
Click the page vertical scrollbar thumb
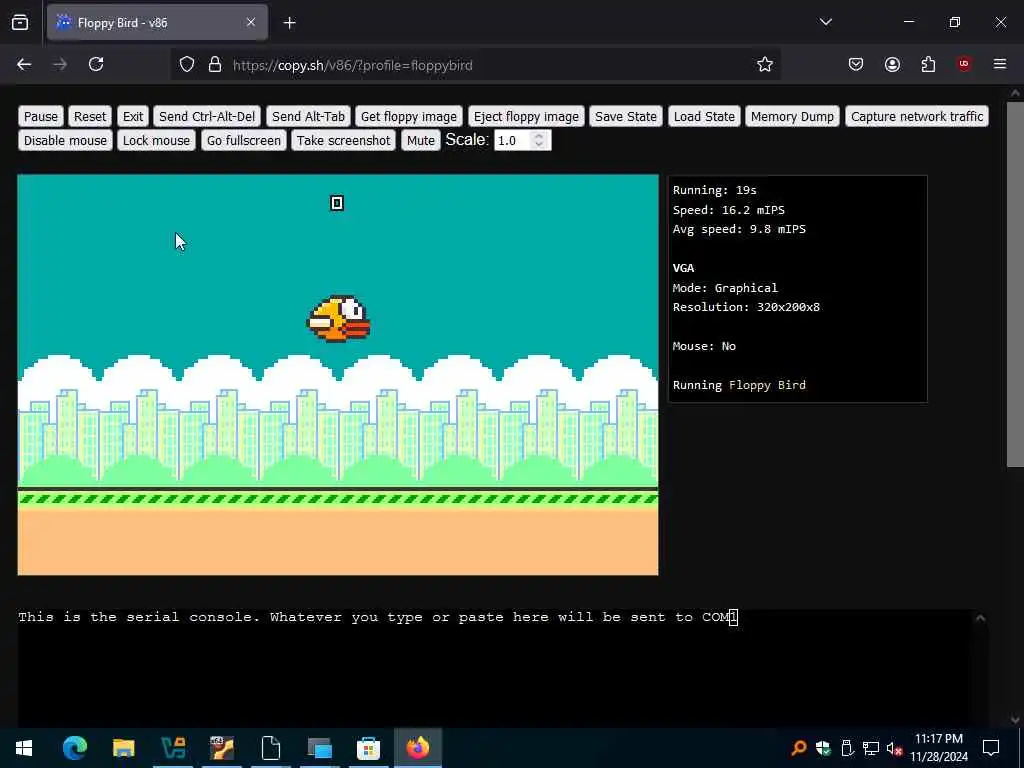coord(1015,284)
